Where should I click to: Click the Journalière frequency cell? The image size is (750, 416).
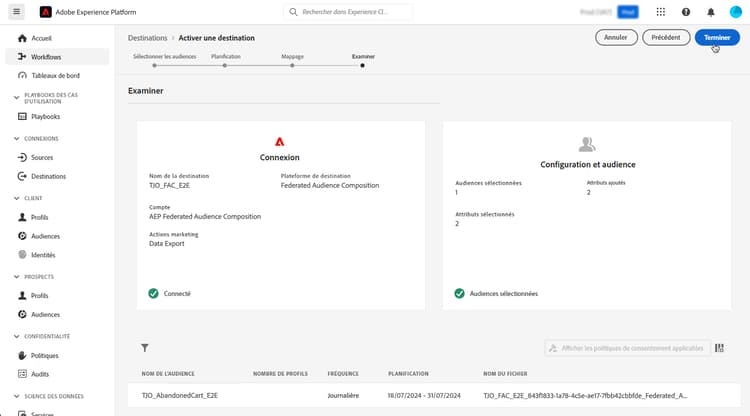point(343,395)
